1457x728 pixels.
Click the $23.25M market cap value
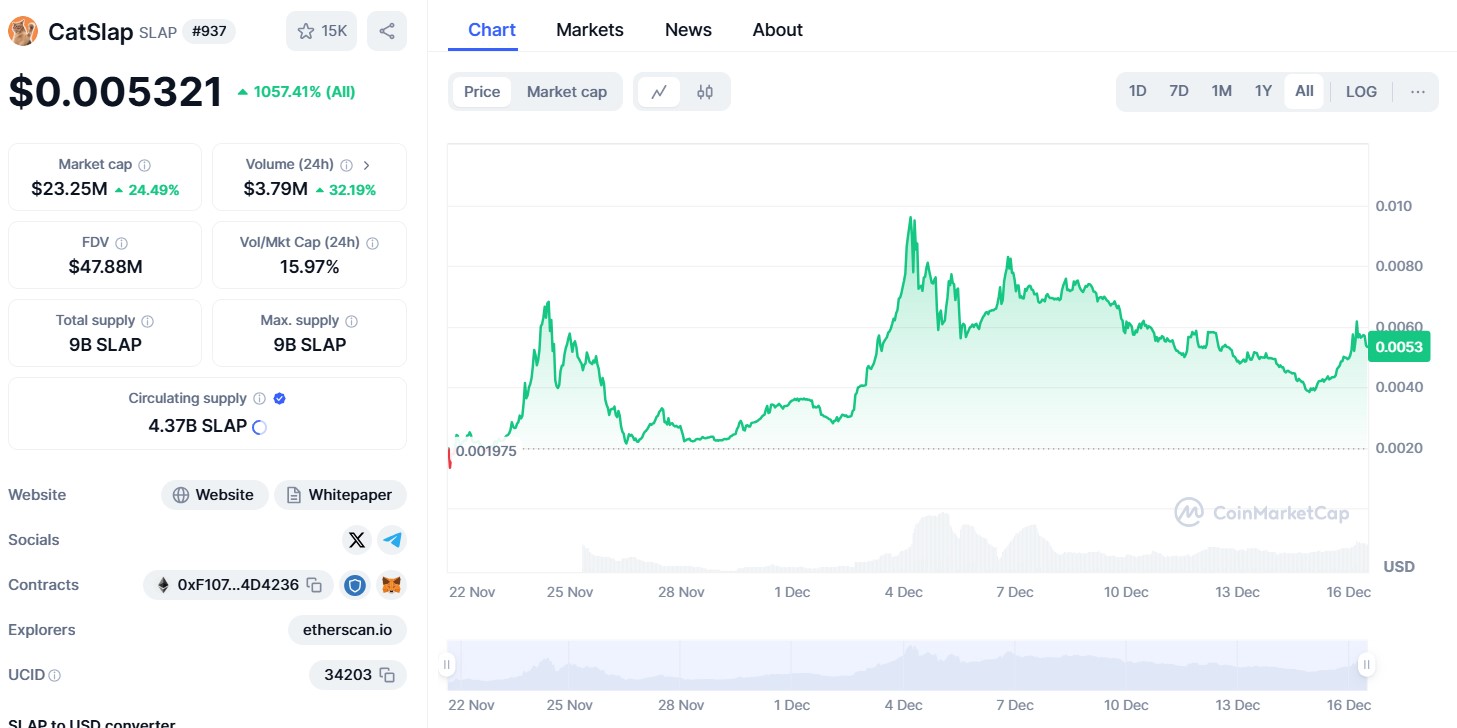tap(69, 189)
